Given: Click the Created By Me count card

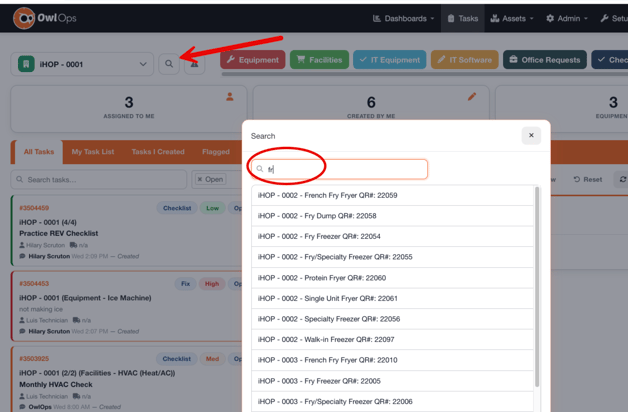Looking at the screenshot, I should pyautogui.click(x=371, y=109).
